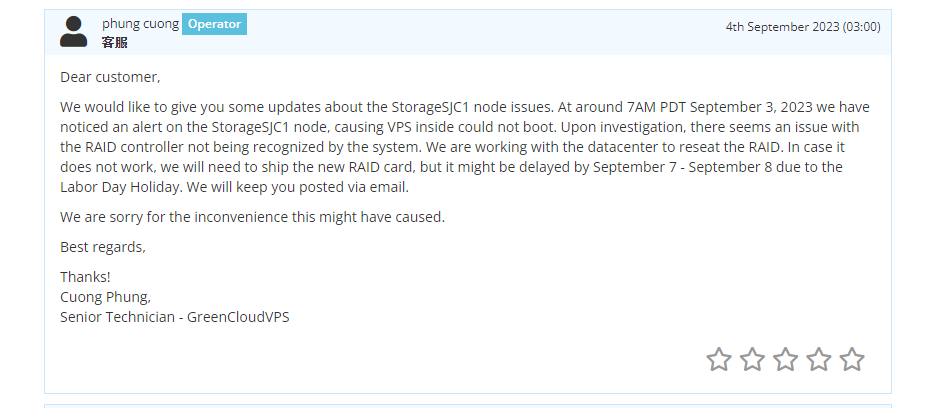Select the fourth rating star

[x=818, y=359]
